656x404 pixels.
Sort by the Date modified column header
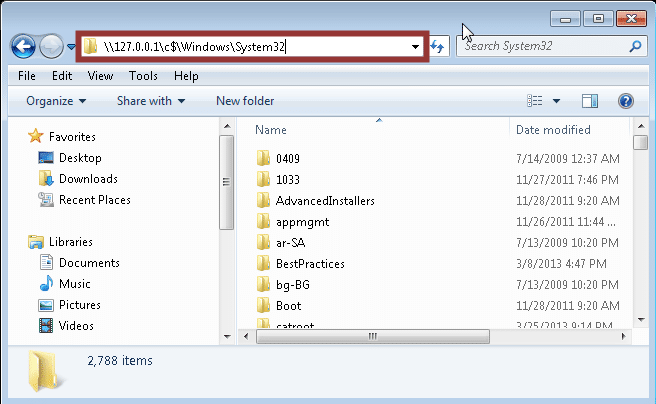tap(553, 130)
